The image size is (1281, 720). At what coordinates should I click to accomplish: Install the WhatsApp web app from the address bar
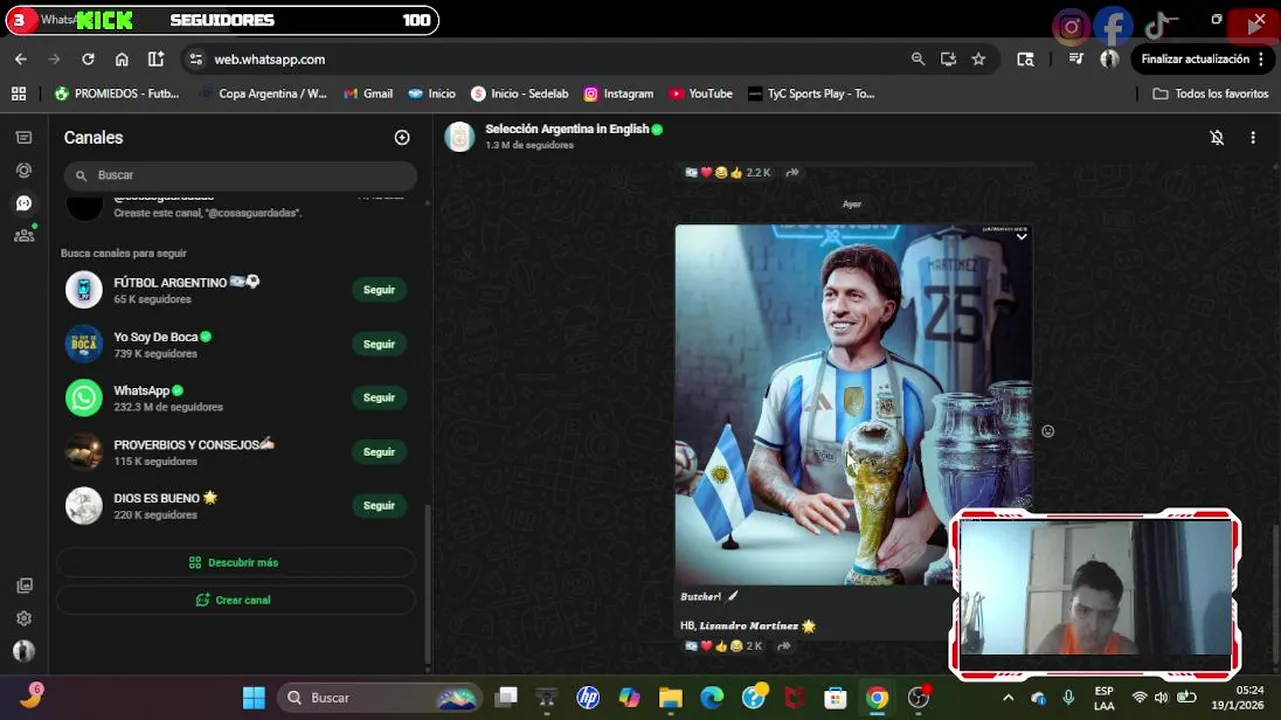coord(948,59)
